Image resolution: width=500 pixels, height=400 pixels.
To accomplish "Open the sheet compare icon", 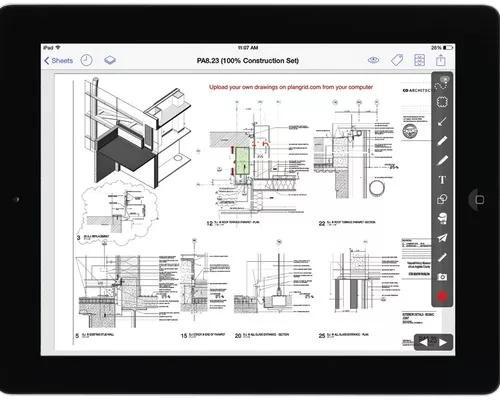I will pos(419,60).
